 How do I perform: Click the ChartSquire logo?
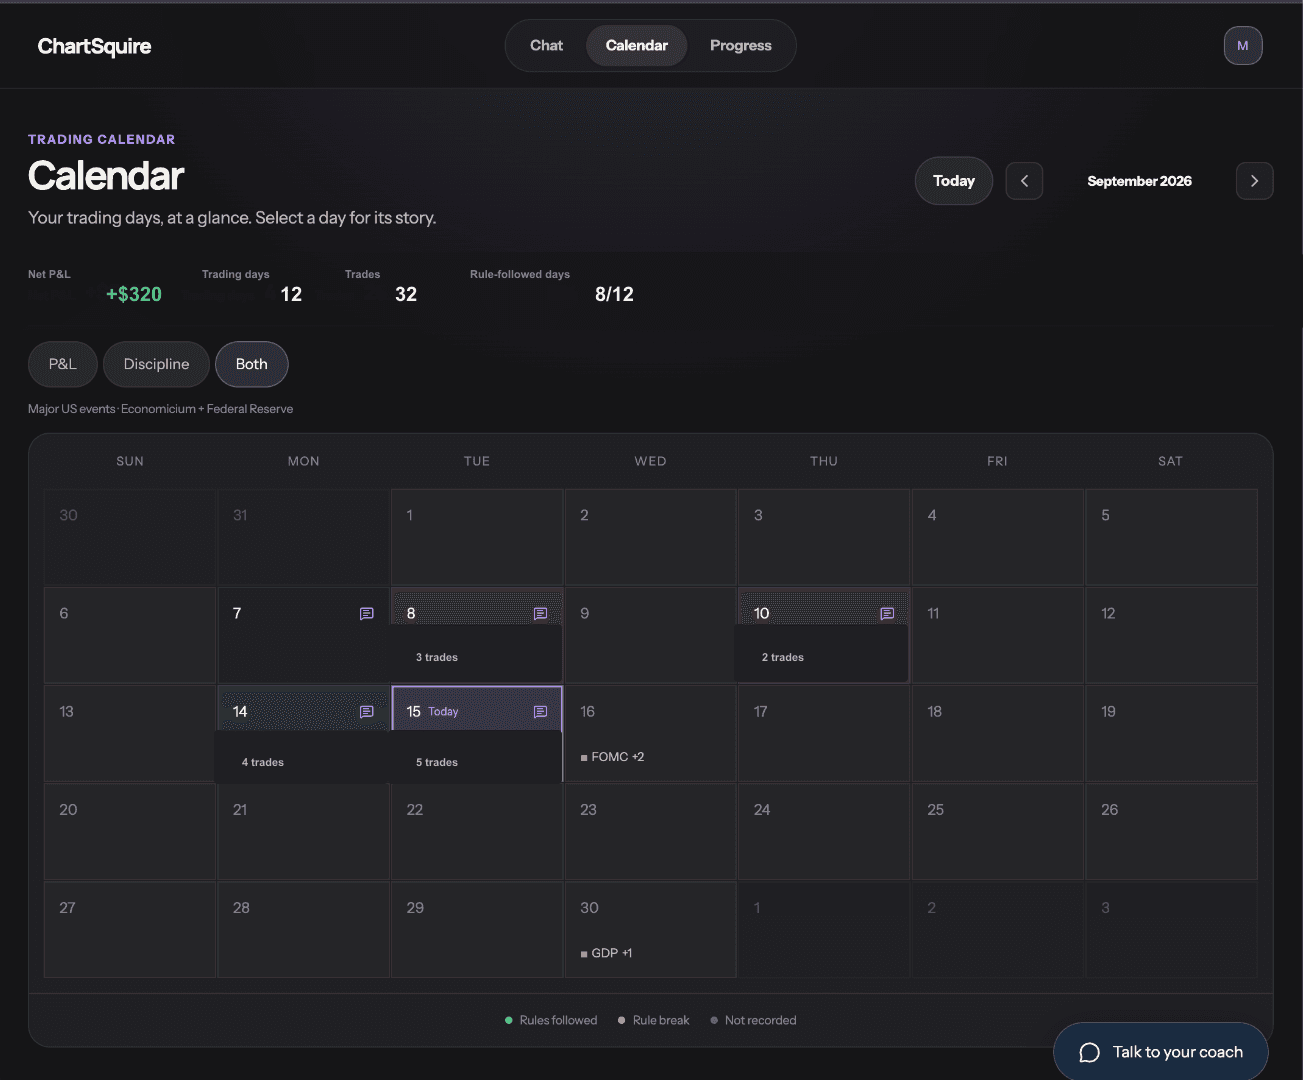click(x=94, y=46)
